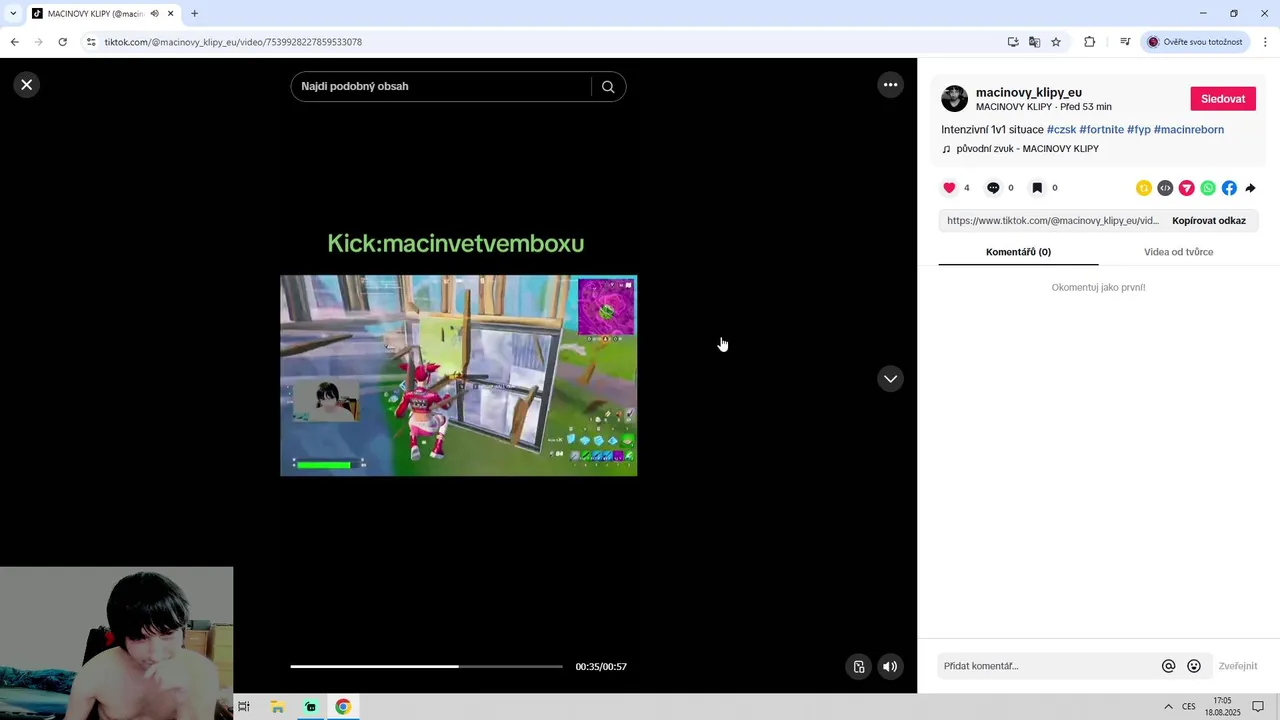This screenshot has height=720, width=1280.
Task: Switch to the Videa od tvůrce tab
Action: pos(1178,252)
